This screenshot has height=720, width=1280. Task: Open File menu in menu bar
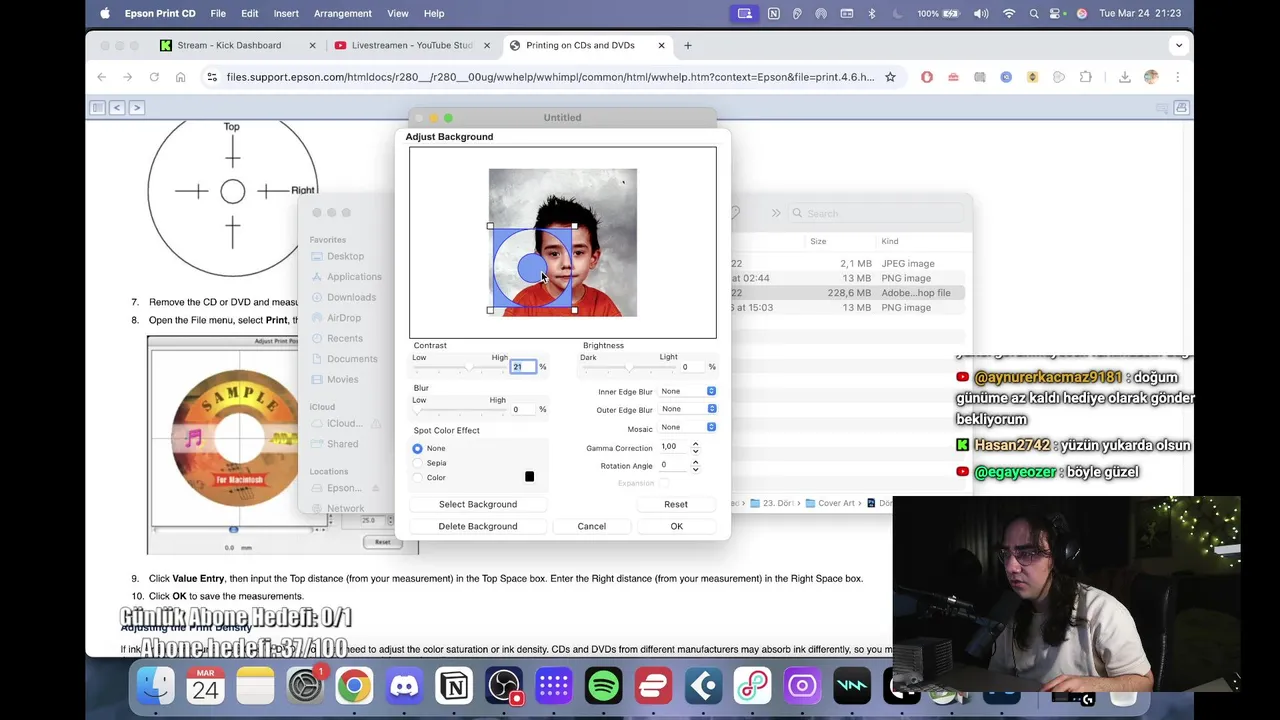(218, 13)
